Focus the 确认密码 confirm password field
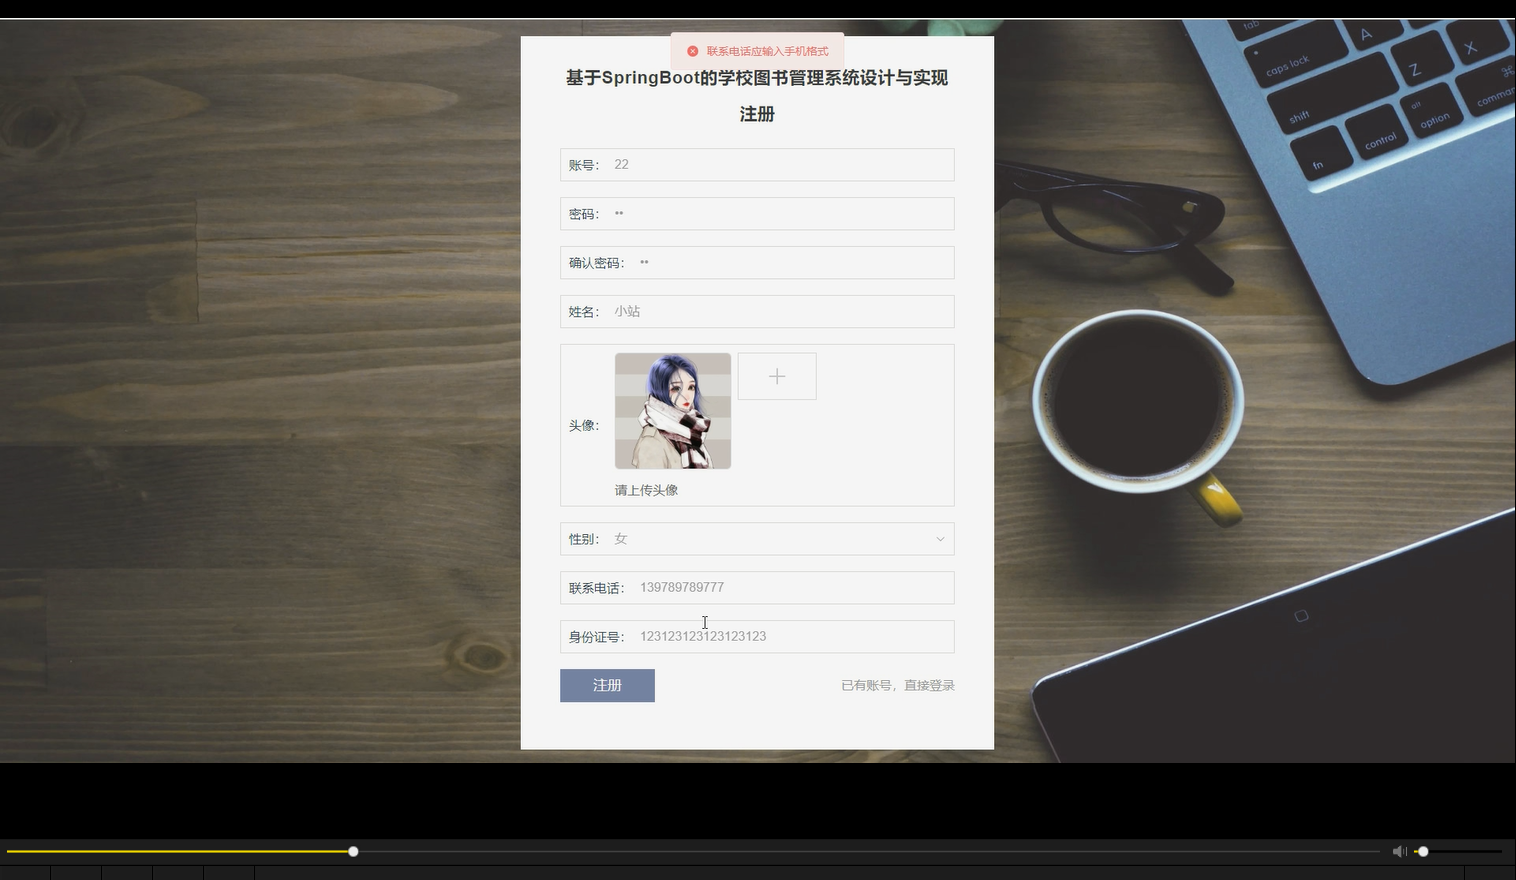Viewport: 1516px width, 880px height. point(757,263)
